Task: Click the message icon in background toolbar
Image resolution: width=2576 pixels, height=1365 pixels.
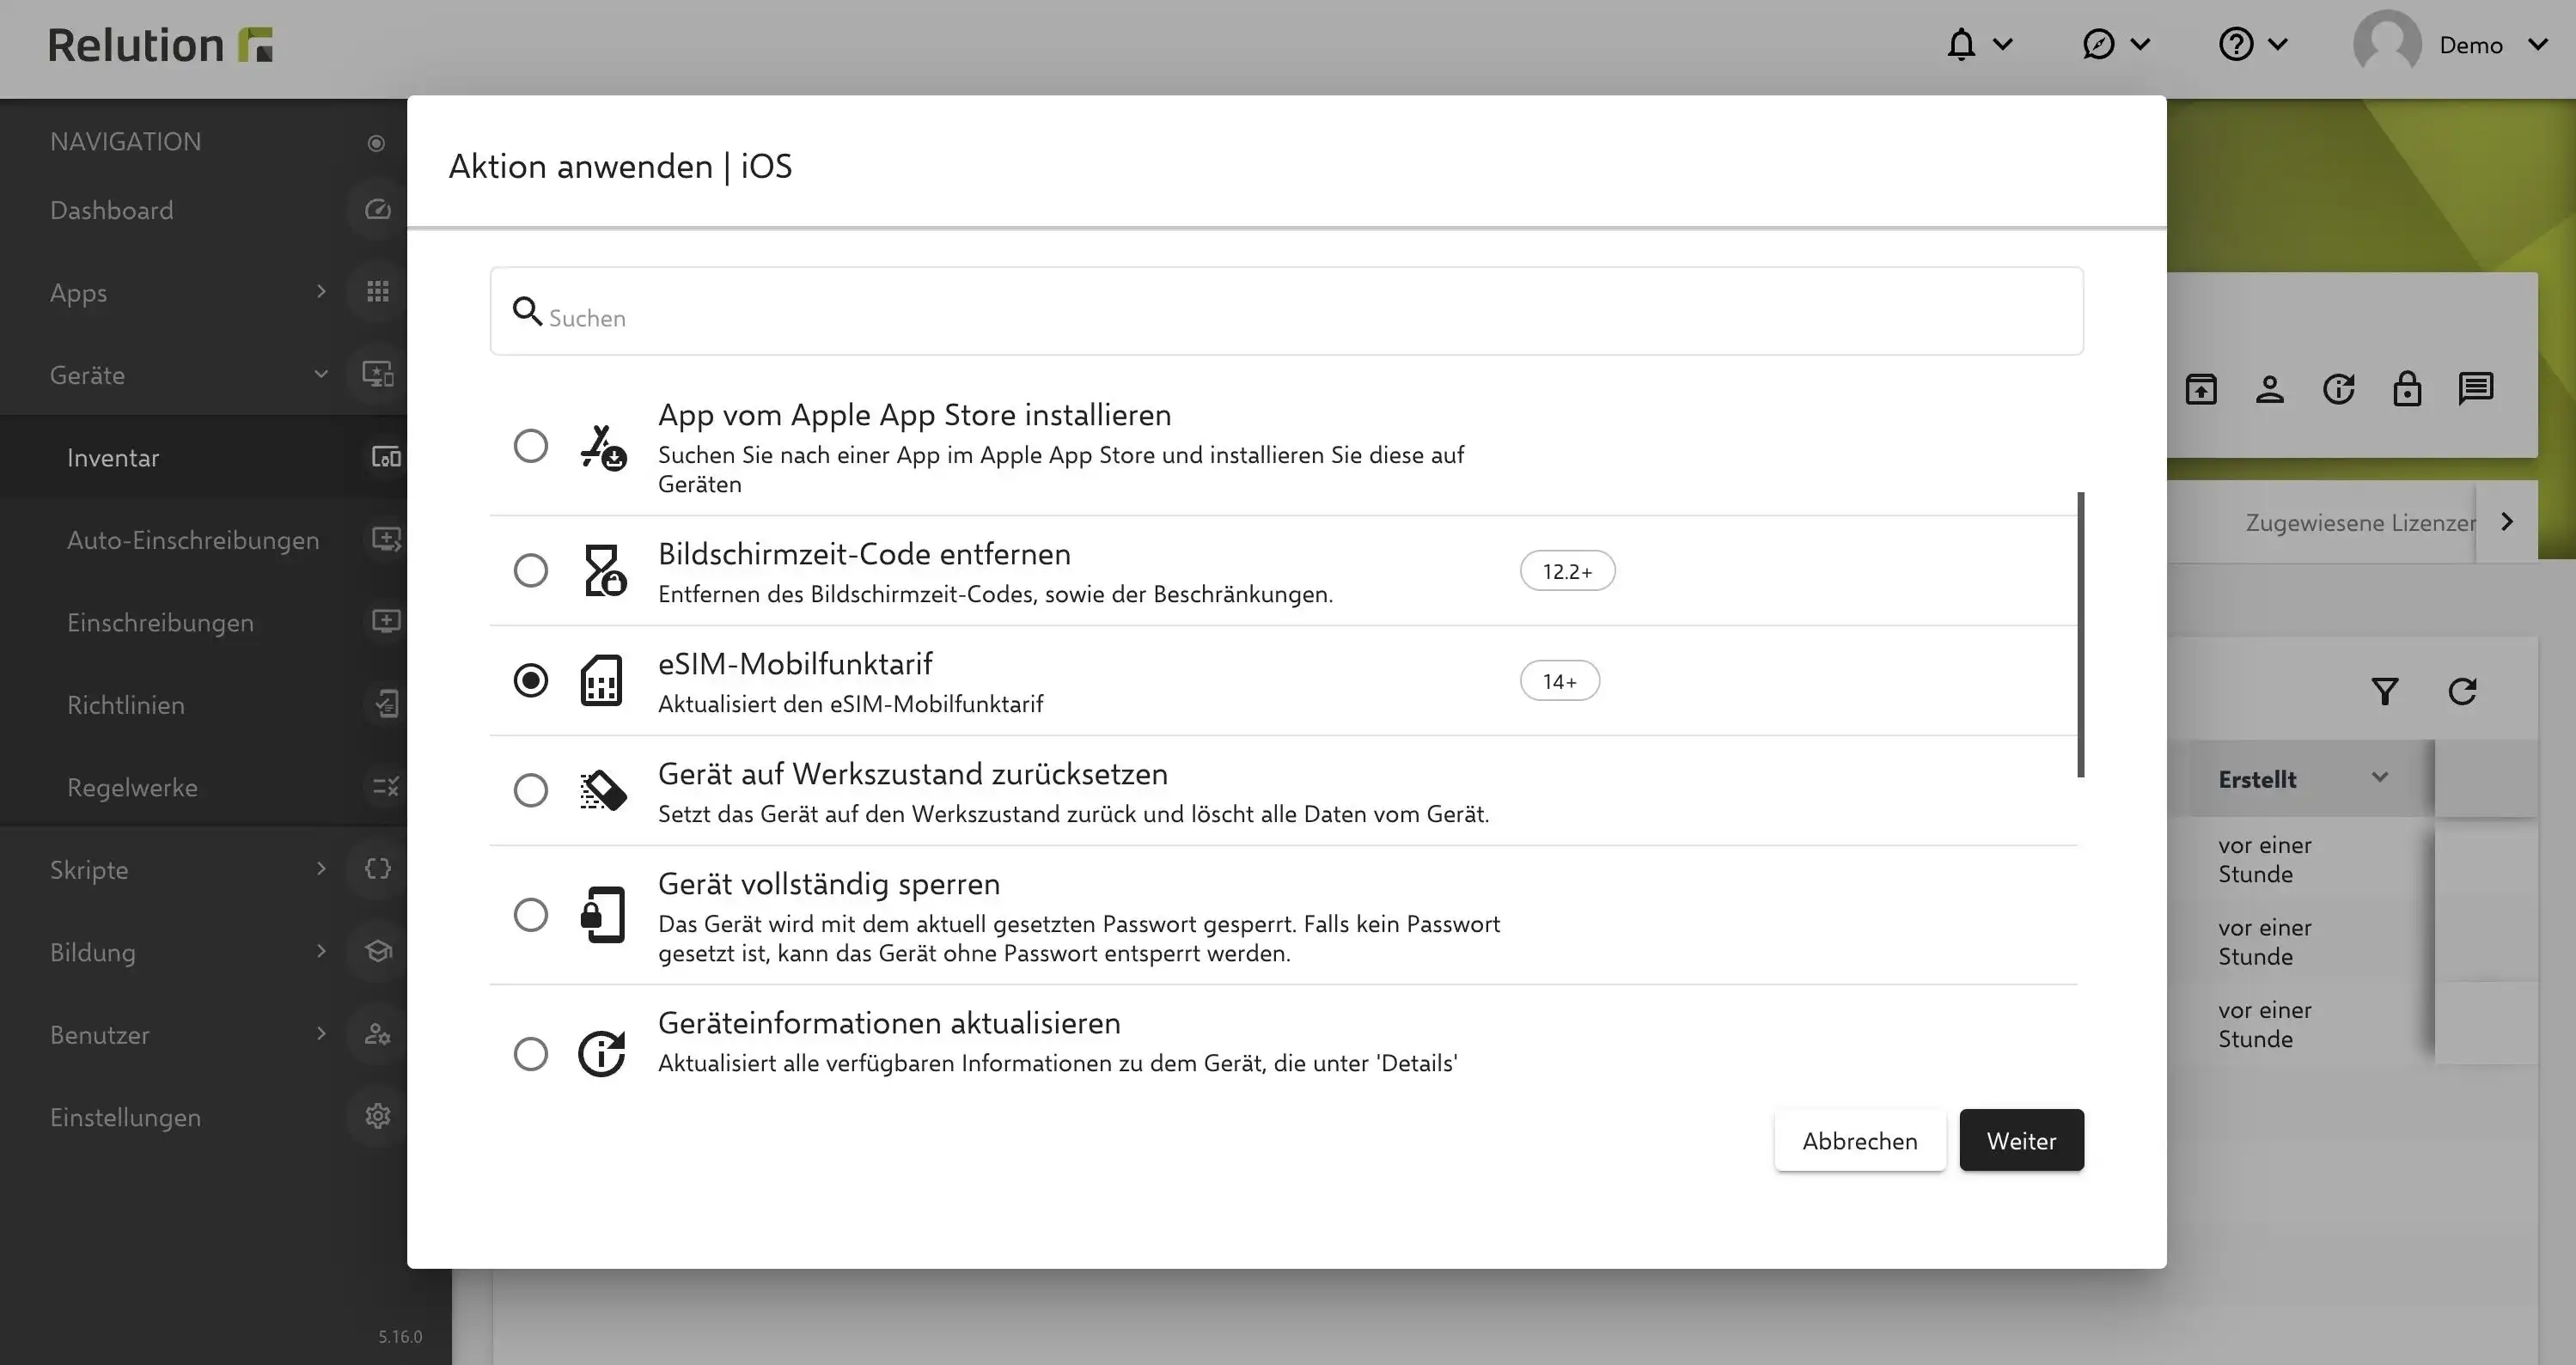Action: (2476, 389)
